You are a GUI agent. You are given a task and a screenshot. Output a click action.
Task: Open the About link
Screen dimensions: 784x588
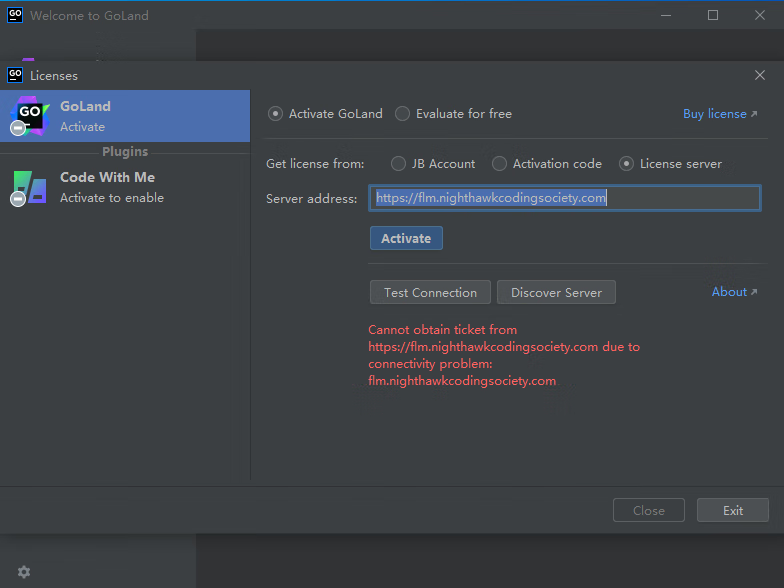pos(734,292)
